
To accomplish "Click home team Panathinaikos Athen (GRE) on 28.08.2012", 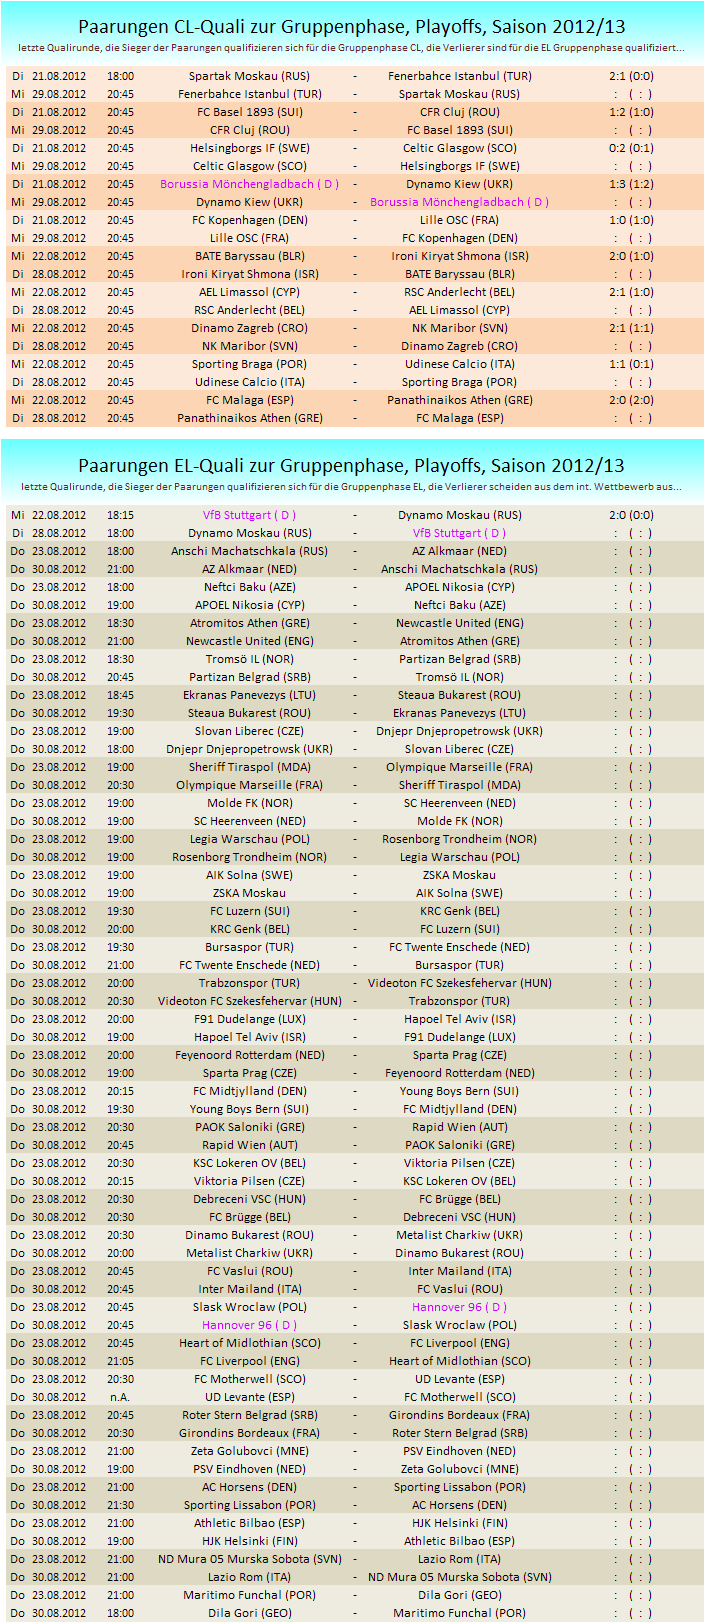I will pyautogui.click(x=249, y=418).
